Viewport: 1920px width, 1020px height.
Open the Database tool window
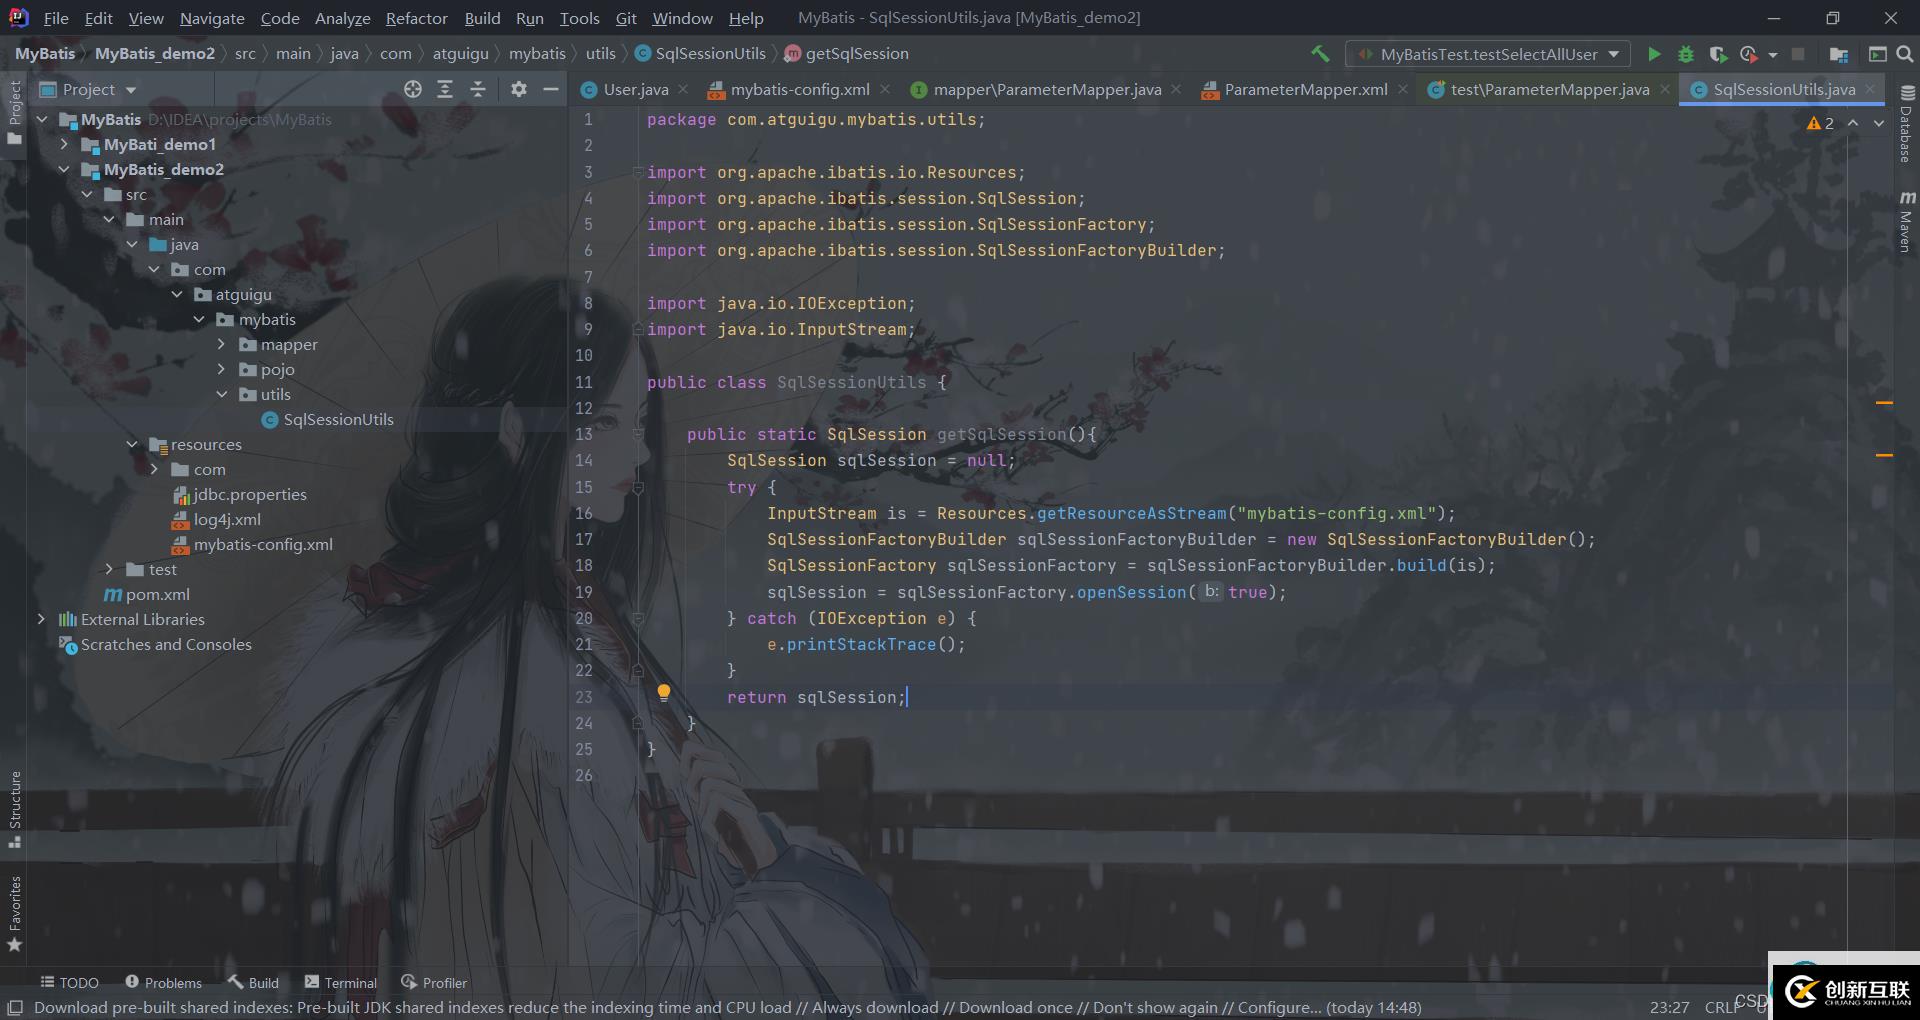(x=1907, y=123)
